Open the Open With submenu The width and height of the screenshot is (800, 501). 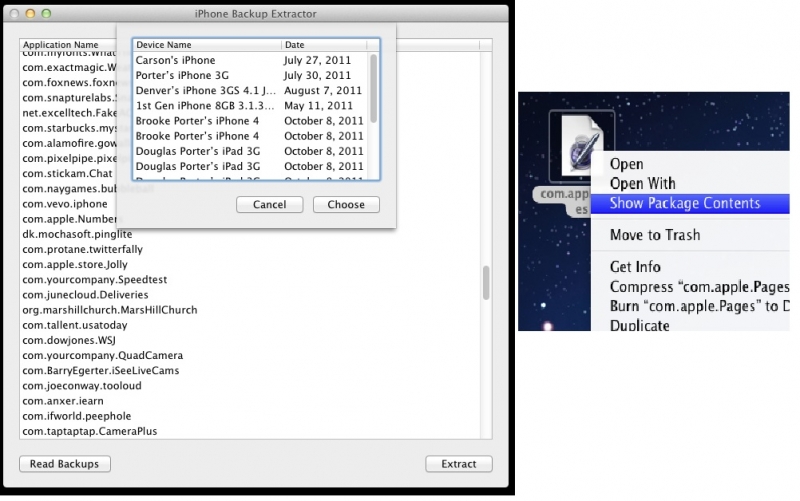click(x=642, y=183)
